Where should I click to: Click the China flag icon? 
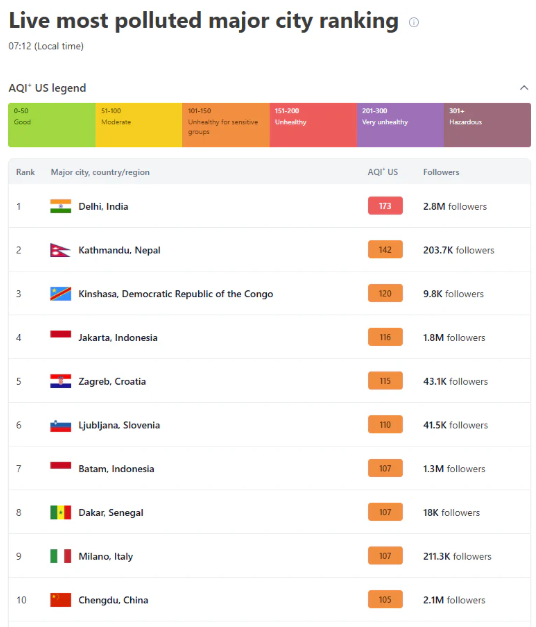[x=60, y=600]
